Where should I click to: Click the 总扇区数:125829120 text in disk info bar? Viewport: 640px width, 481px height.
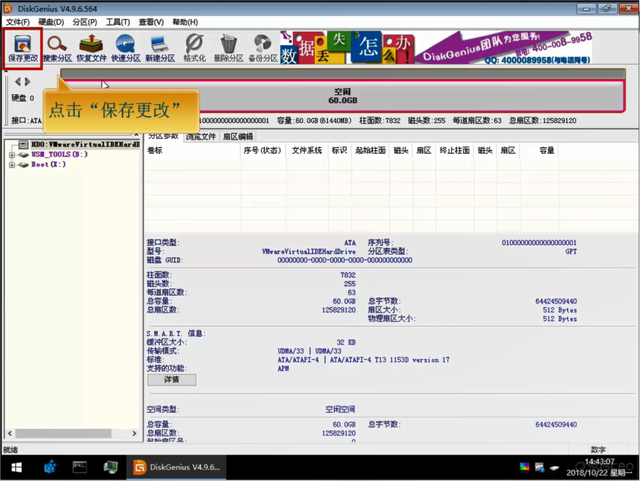coord(542,120)
